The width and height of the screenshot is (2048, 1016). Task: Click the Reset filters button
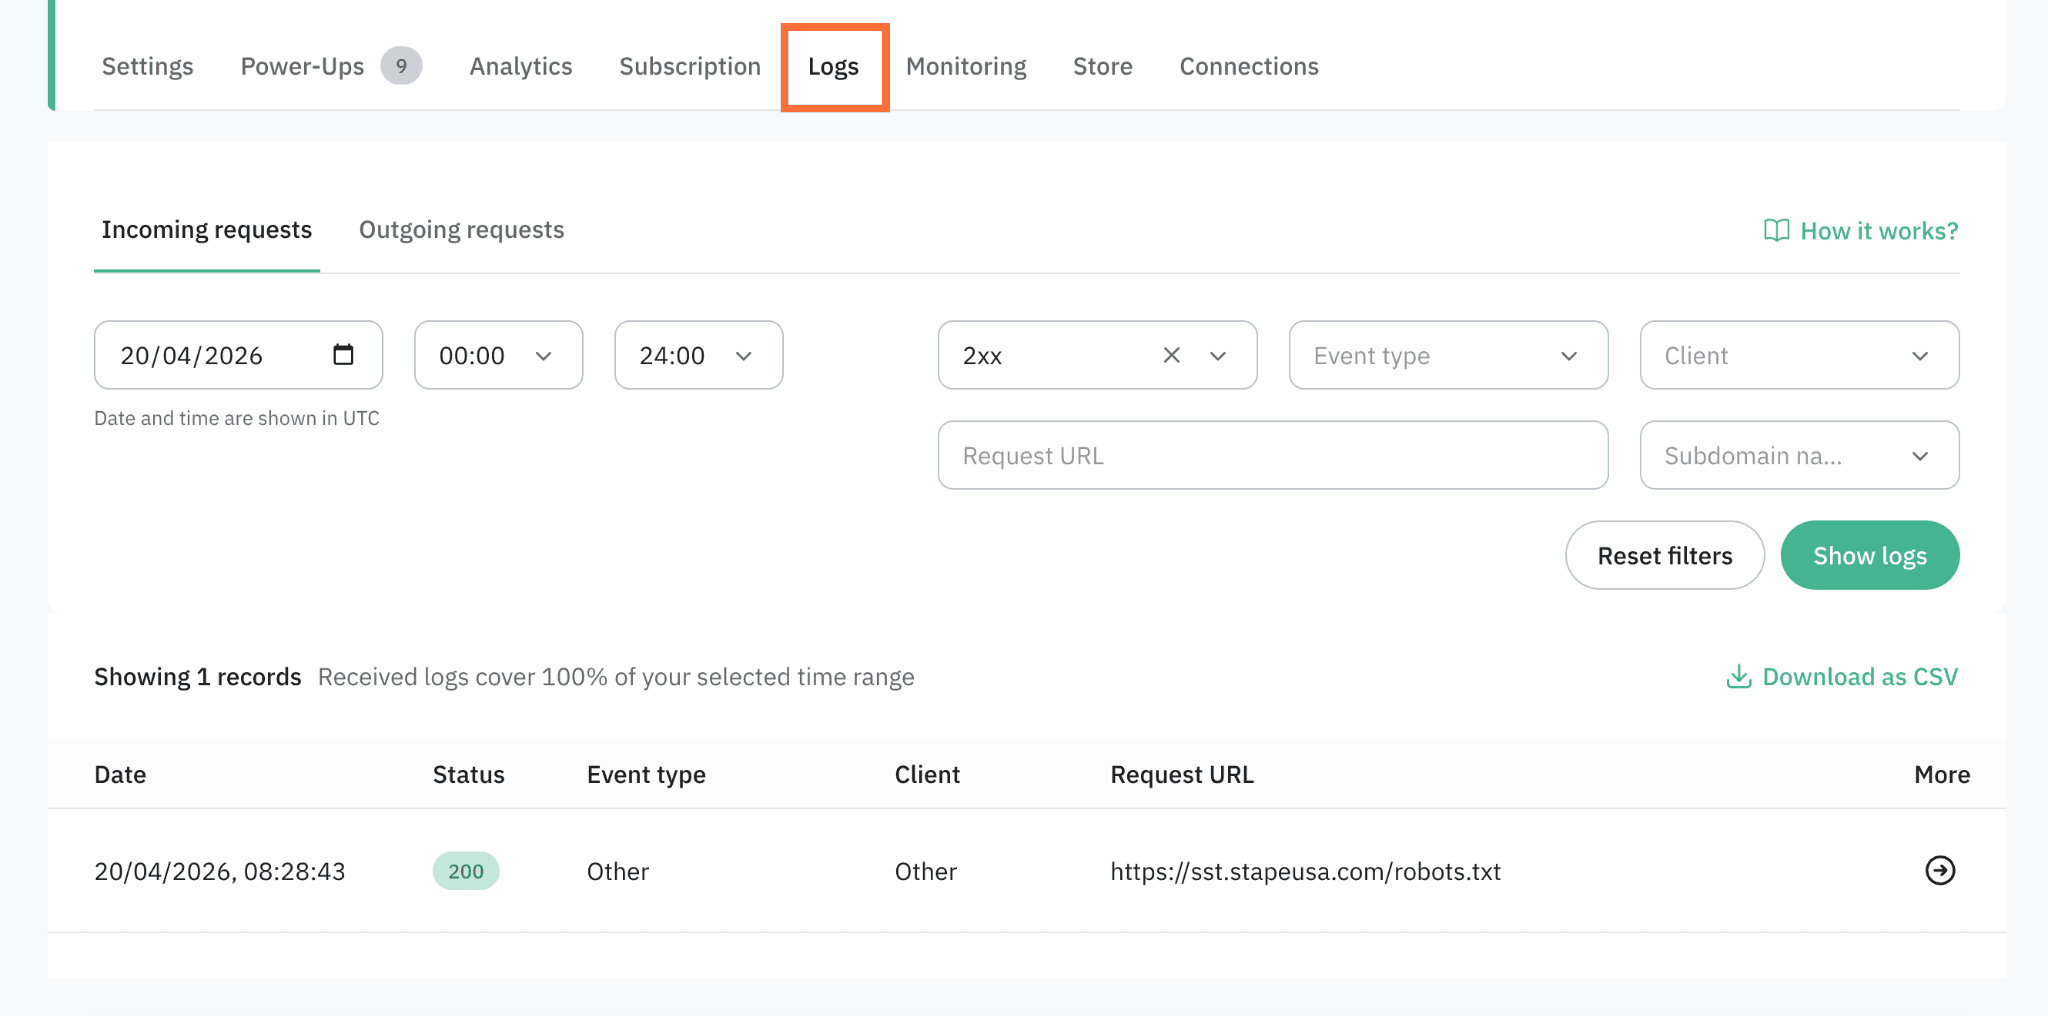pyautogui.click(x=1664, y=555)
